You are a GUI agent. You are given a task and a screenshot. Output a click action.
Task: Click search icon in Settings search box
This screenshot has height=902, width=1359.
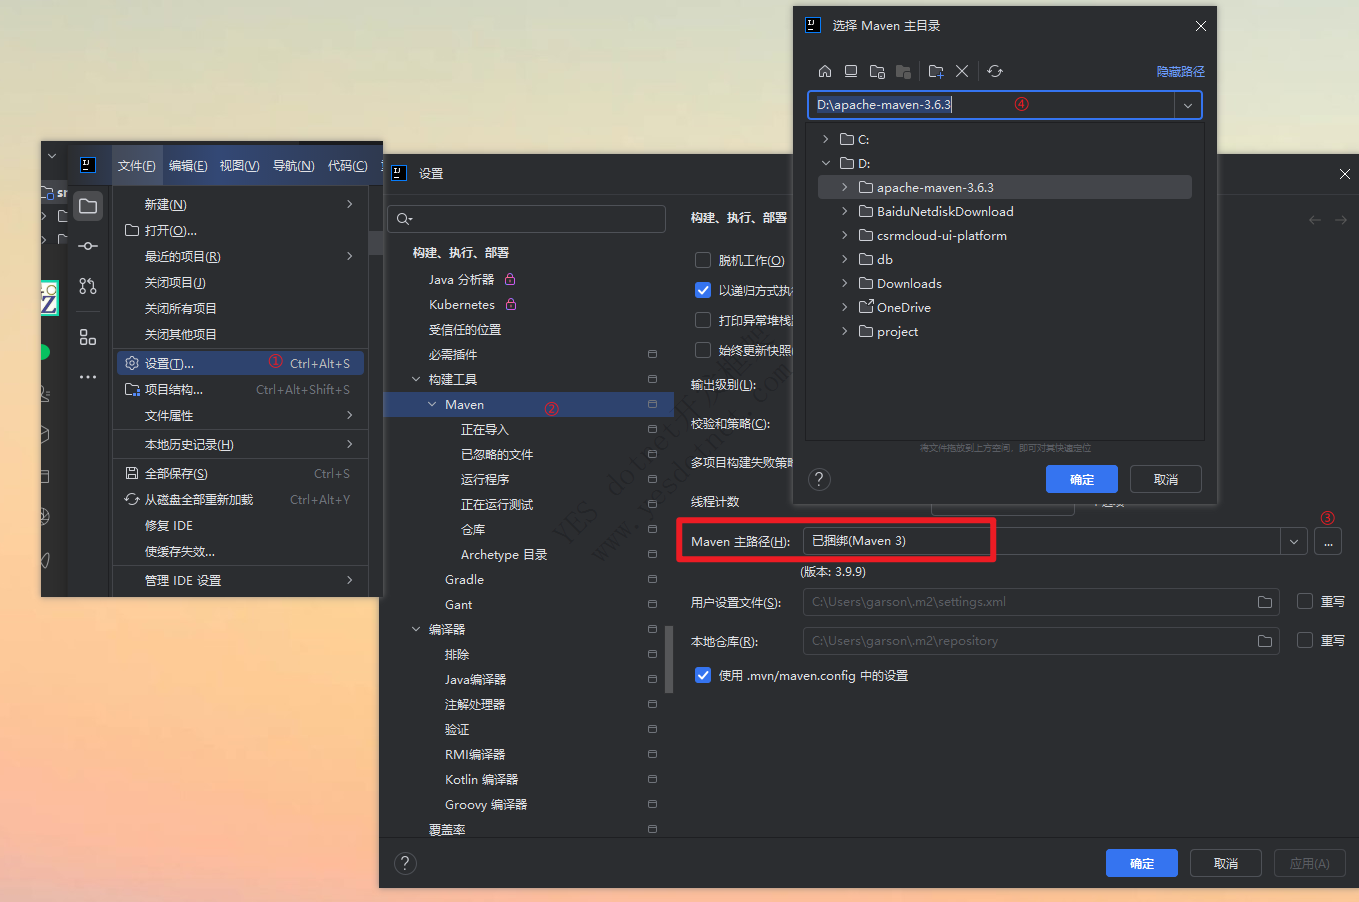404,219
